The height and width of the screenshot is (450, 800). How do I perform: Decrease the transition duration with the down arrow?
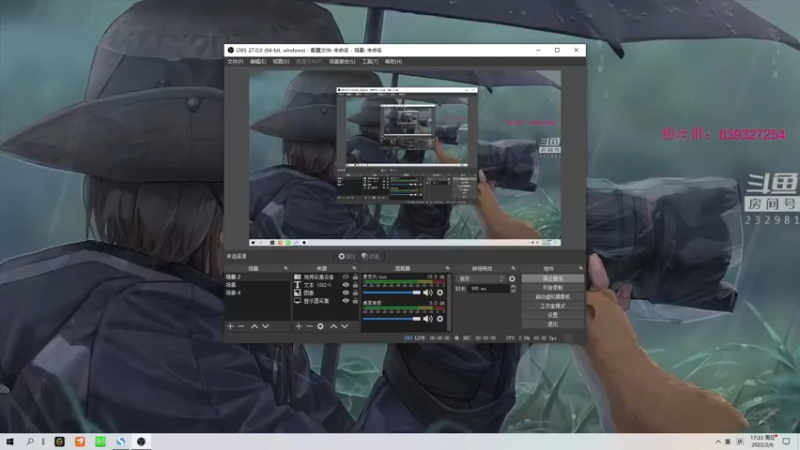pos(513,291)
